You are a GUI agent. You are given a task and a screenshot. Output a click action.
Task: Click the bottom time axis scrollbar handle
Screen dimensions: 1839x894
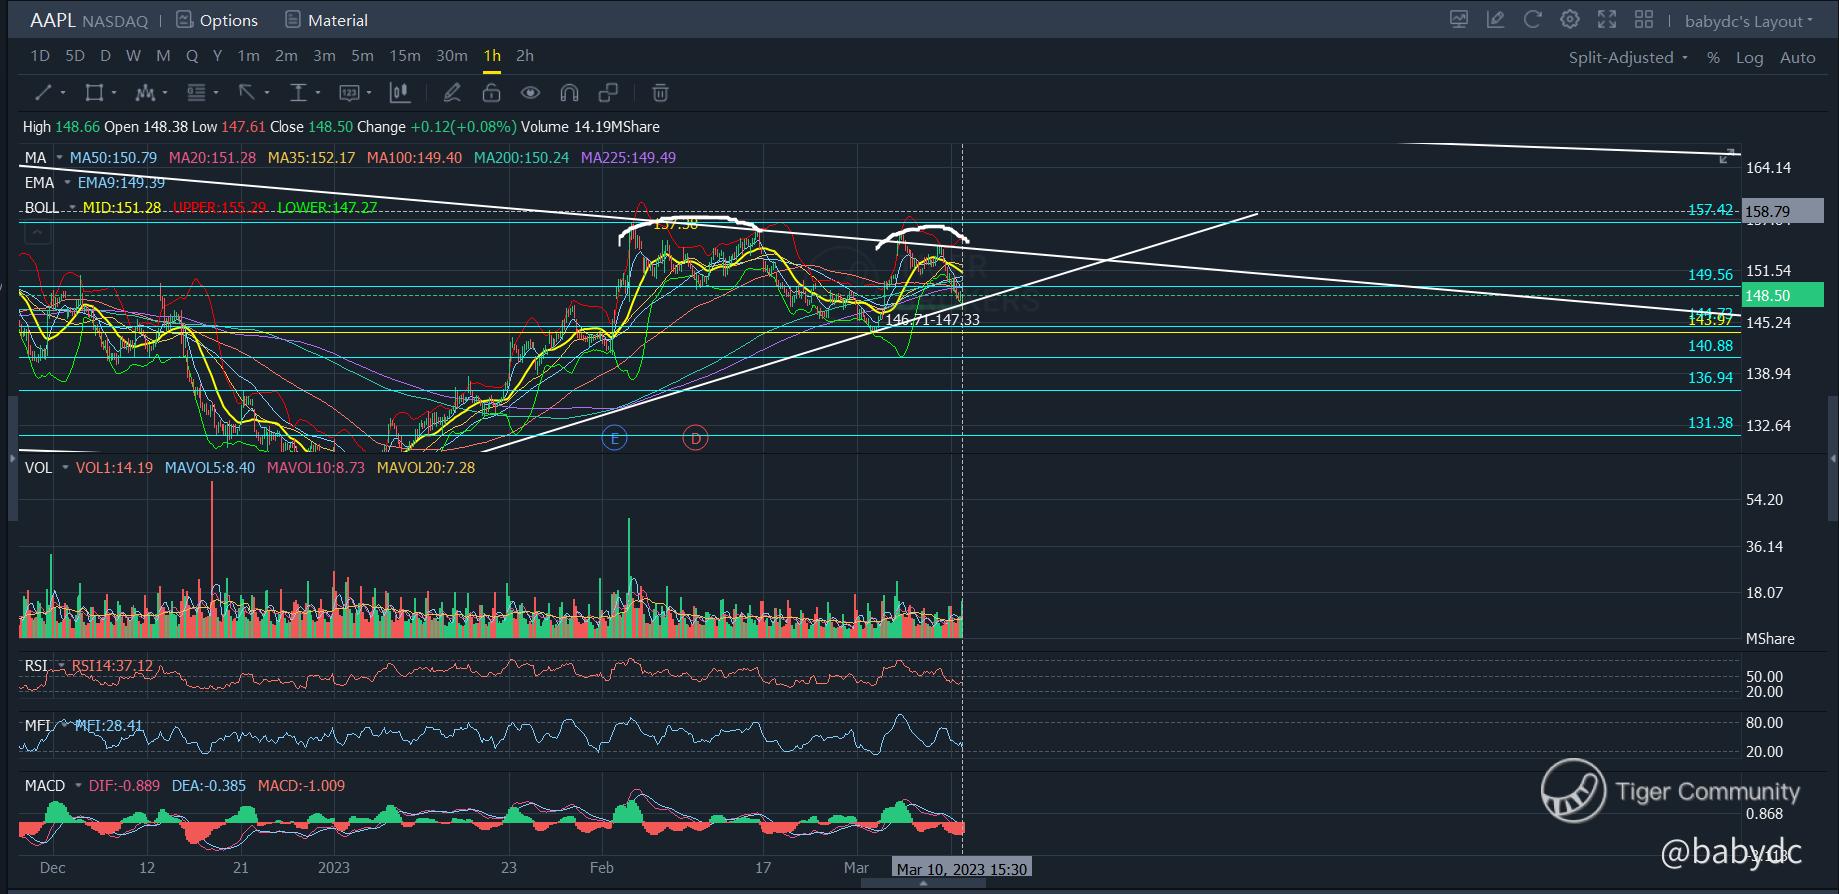point(922,883)
